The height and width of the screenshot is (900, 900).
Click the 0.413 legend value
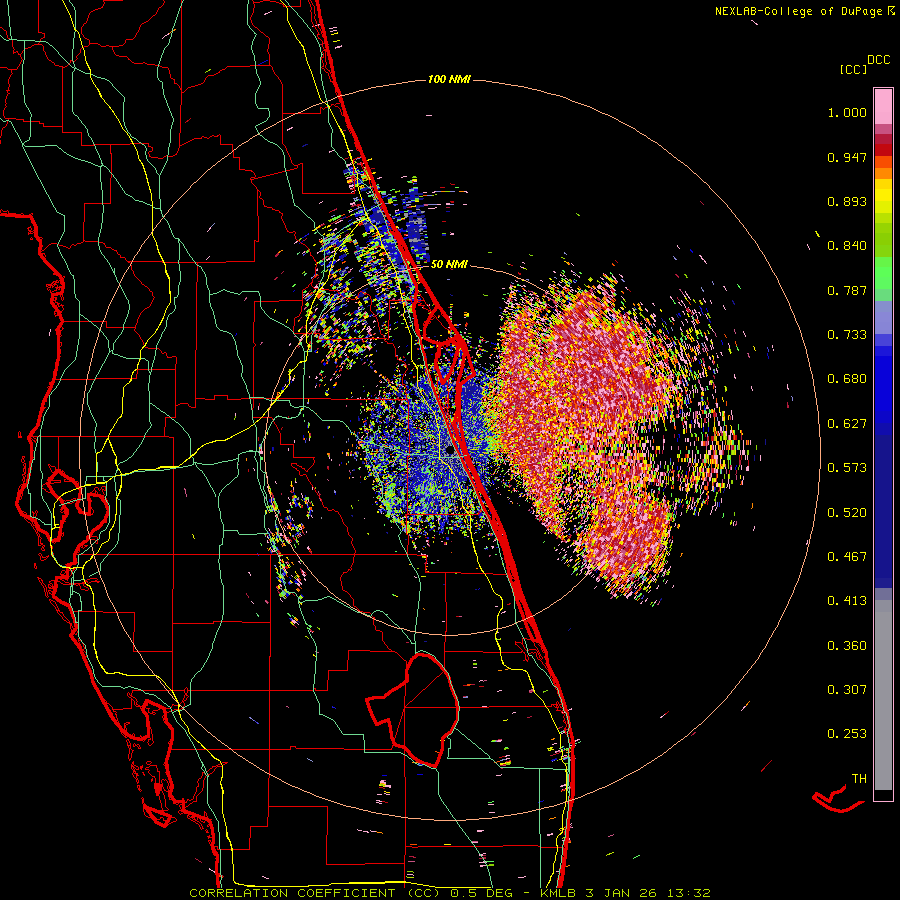847,601
